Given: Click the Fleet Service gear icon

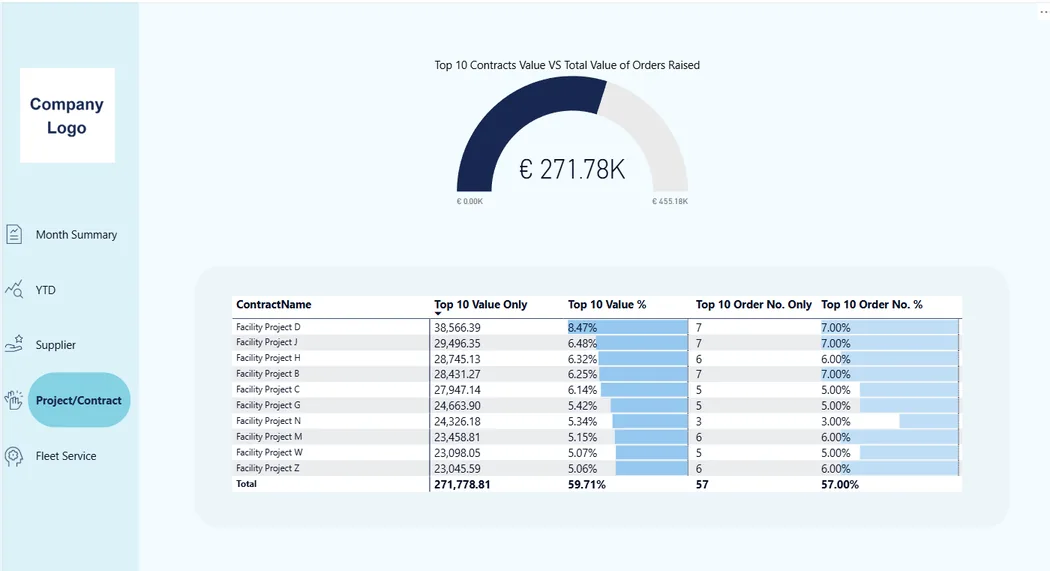Looking at the screenshot, I should [14, 456].
